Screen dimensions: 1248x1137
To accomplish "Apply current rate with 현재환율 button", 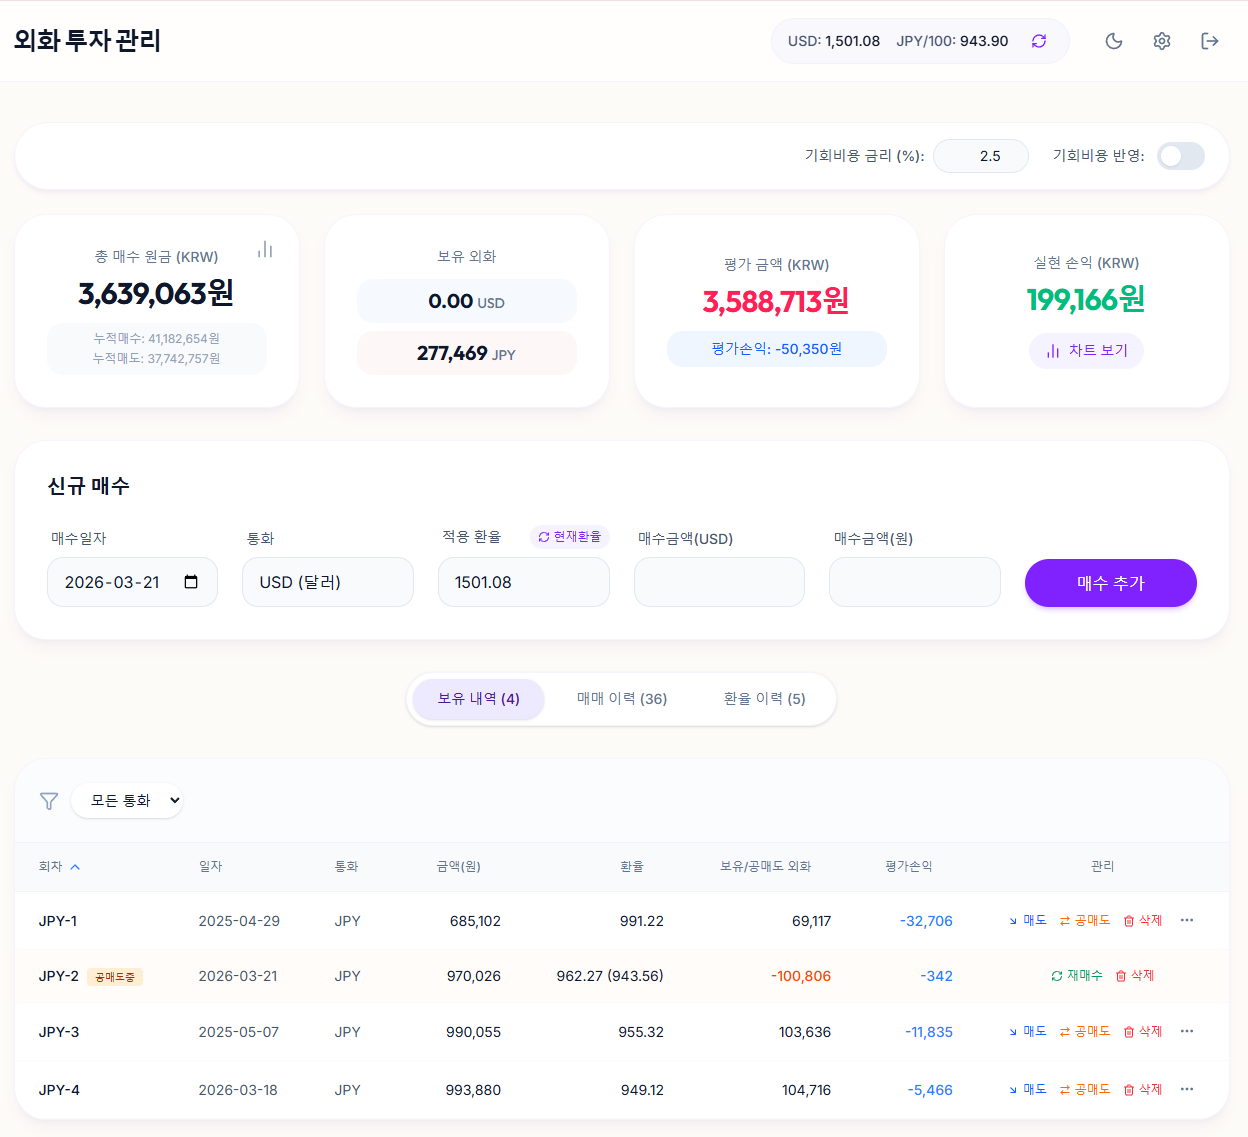I will point(570,537).
